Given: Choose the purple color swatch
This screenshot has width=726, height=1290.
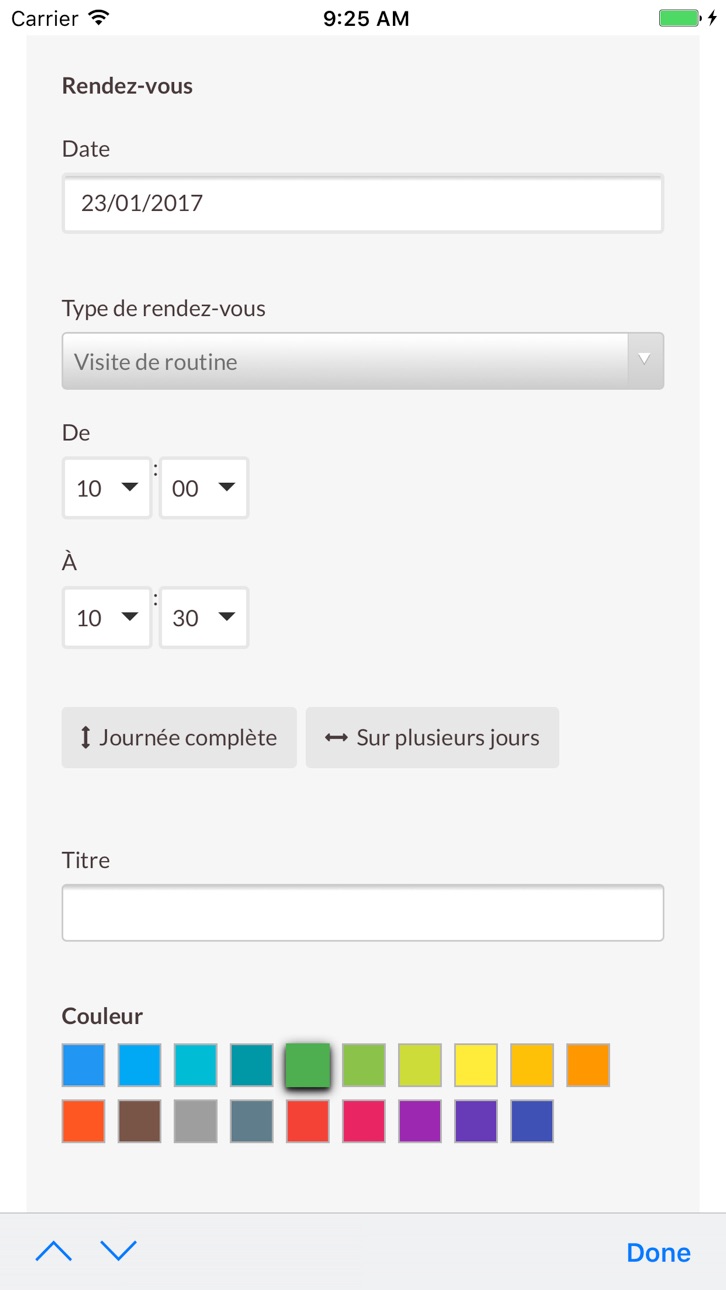Looking at the screenshot, I should pyautogui.click(x=420, y=1121).
